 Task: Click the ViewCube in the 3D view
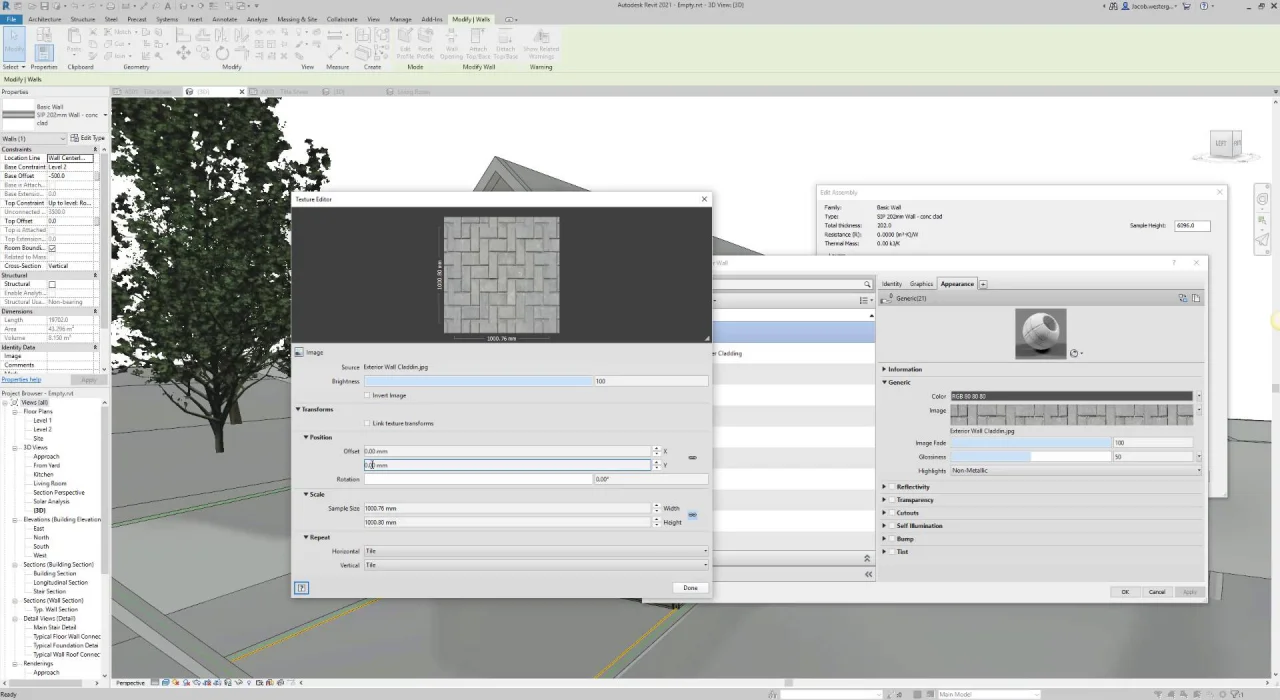tap(1226, 145)
